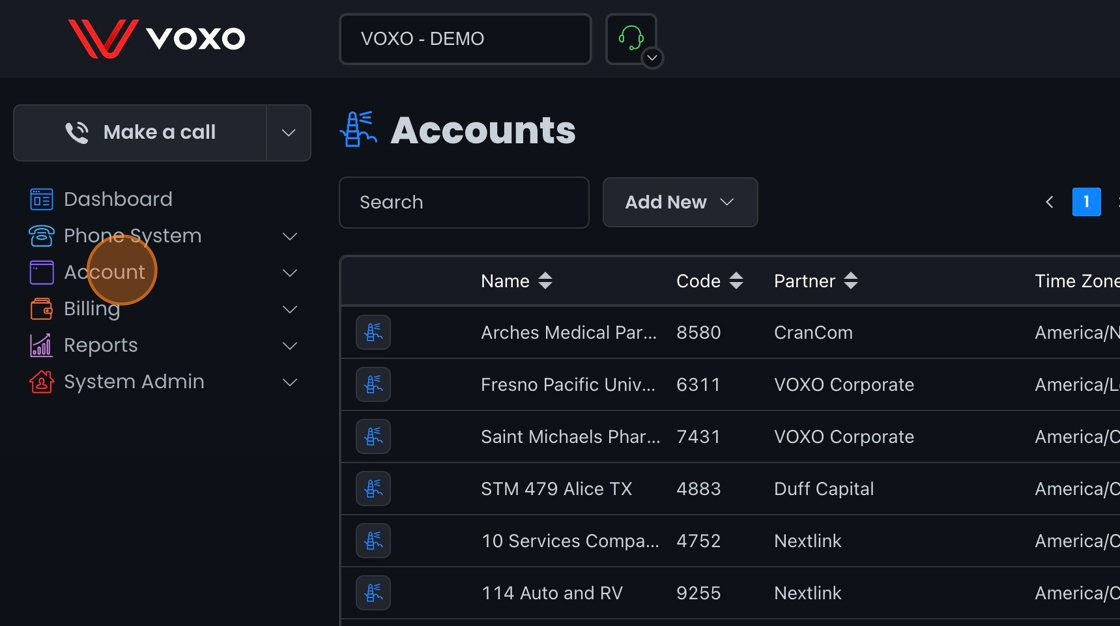The width and height of the screenshot is (1120, 626).
Task: Select Account in the sidebar menu
Action: tap(104, 272)
